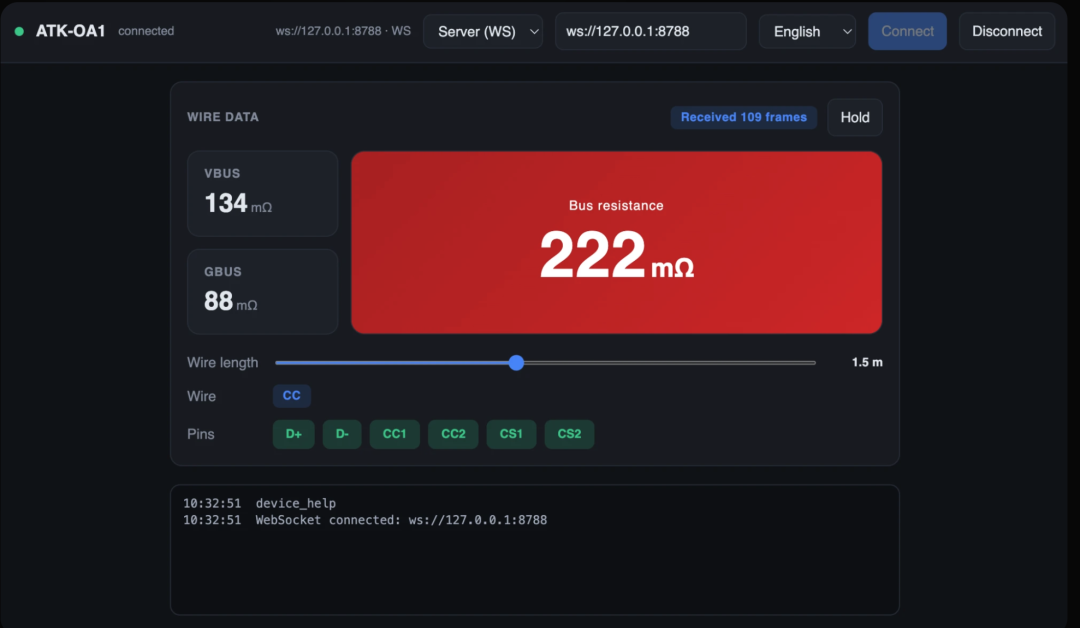The width and height of the screenshot is (1080, 628).
Task: Click the CC2 pin badge
Action: coord(453,435)
